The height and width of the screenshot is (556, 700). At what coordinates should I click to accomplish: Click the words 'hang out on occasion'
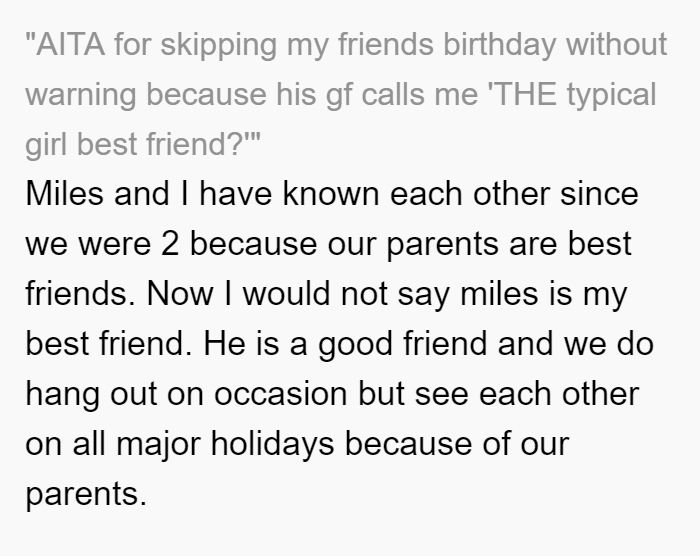(186, 394)
